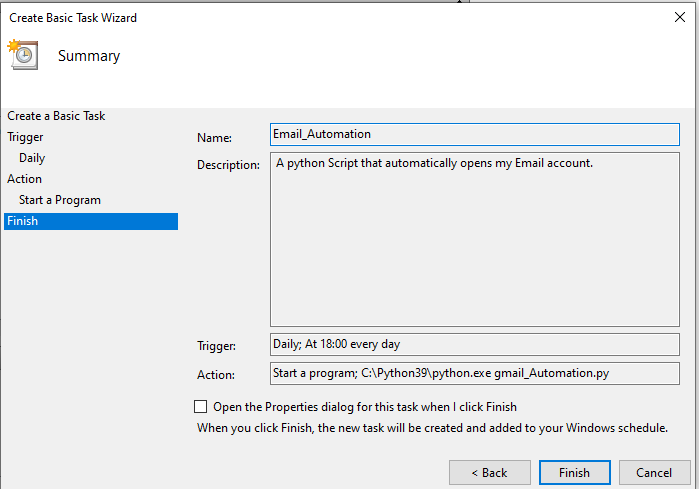Click inside the Description text box
Screen dimensions: 699x489
coord(475,239)
